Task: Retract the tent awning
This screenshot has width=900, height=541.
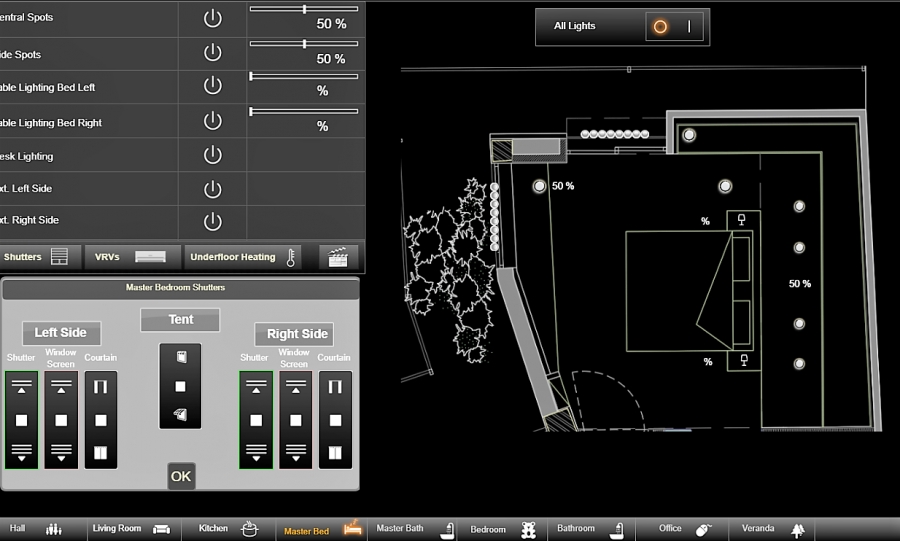Action: (x=181, y=357)
